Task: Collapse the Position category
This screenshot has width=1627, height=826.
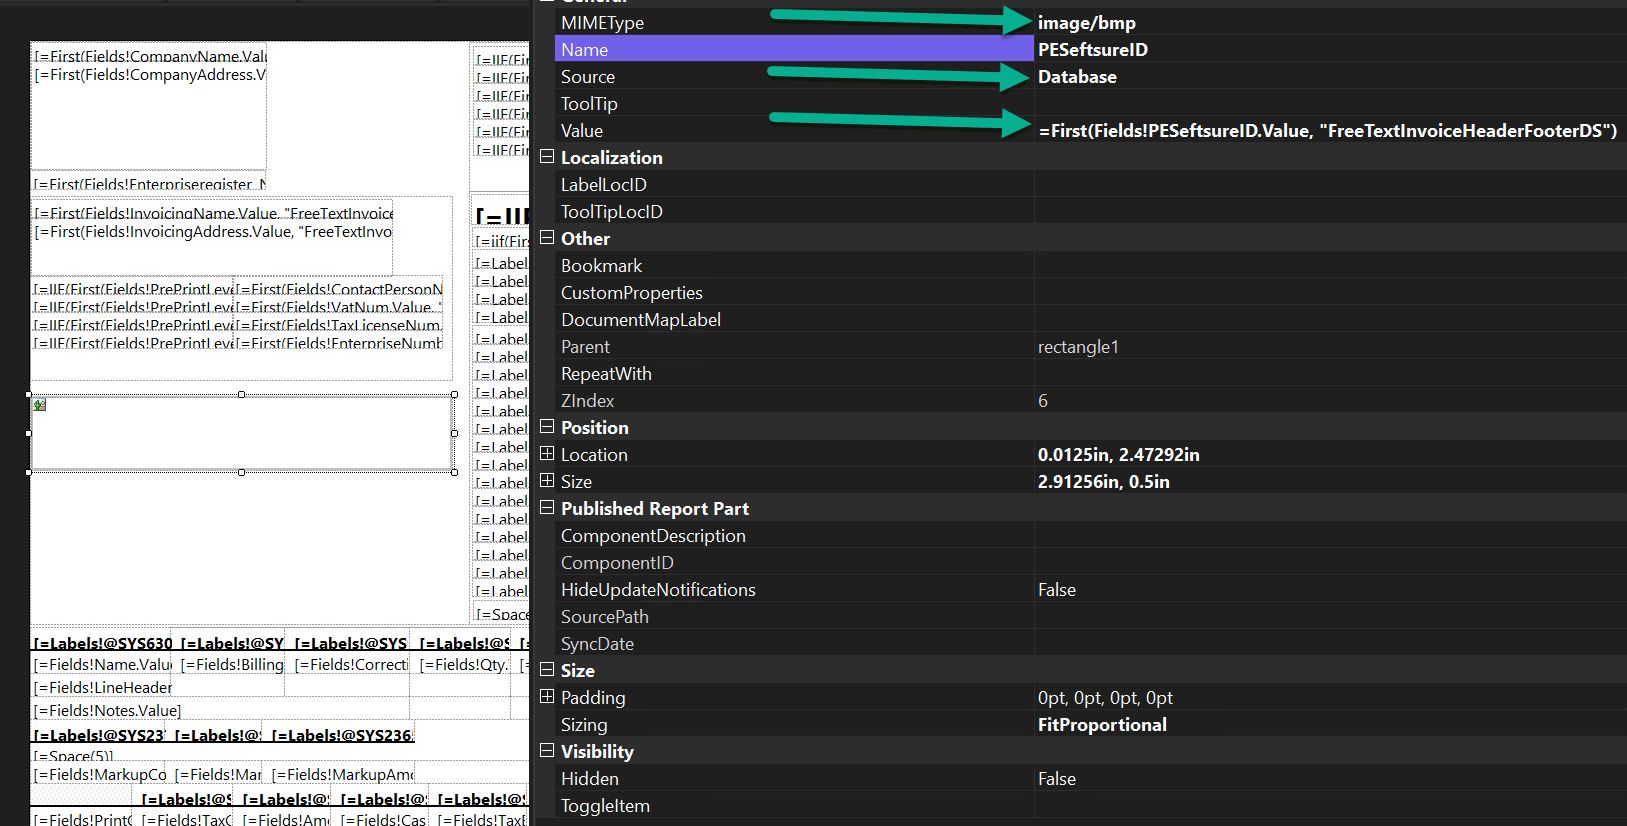Action: tap(547, 426)
